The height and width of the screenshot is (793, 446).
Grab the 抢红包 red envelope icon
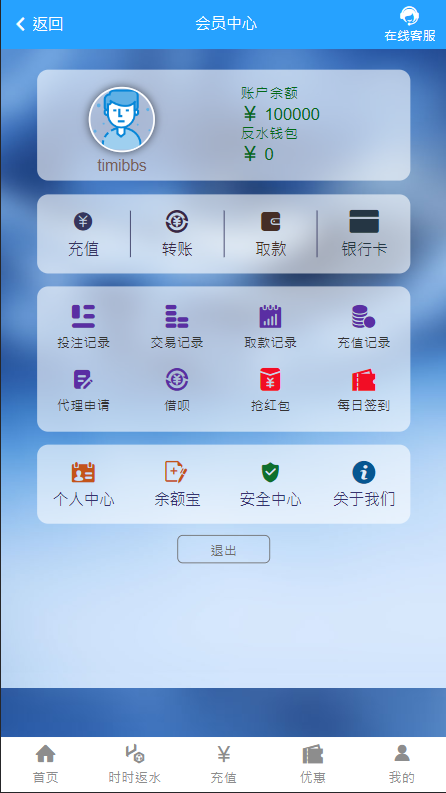click(x=271, y=379)
